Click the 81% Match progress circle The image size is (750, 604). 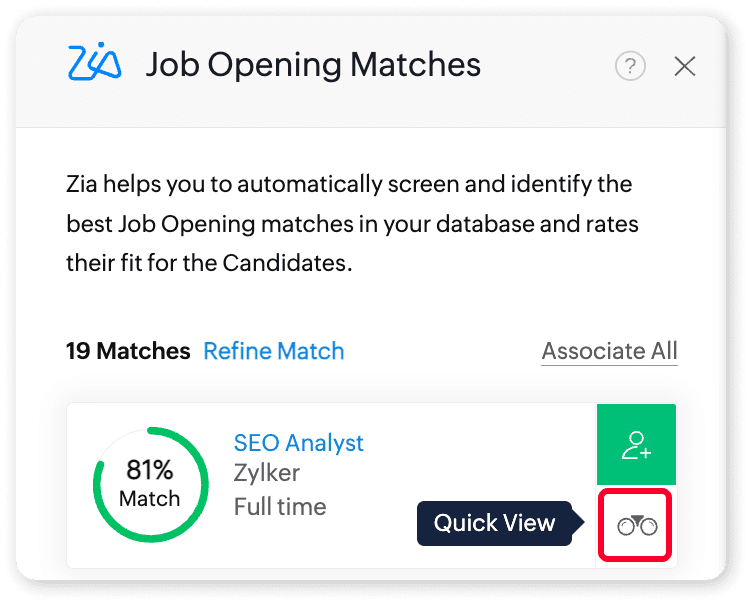[x=151, y=484]
